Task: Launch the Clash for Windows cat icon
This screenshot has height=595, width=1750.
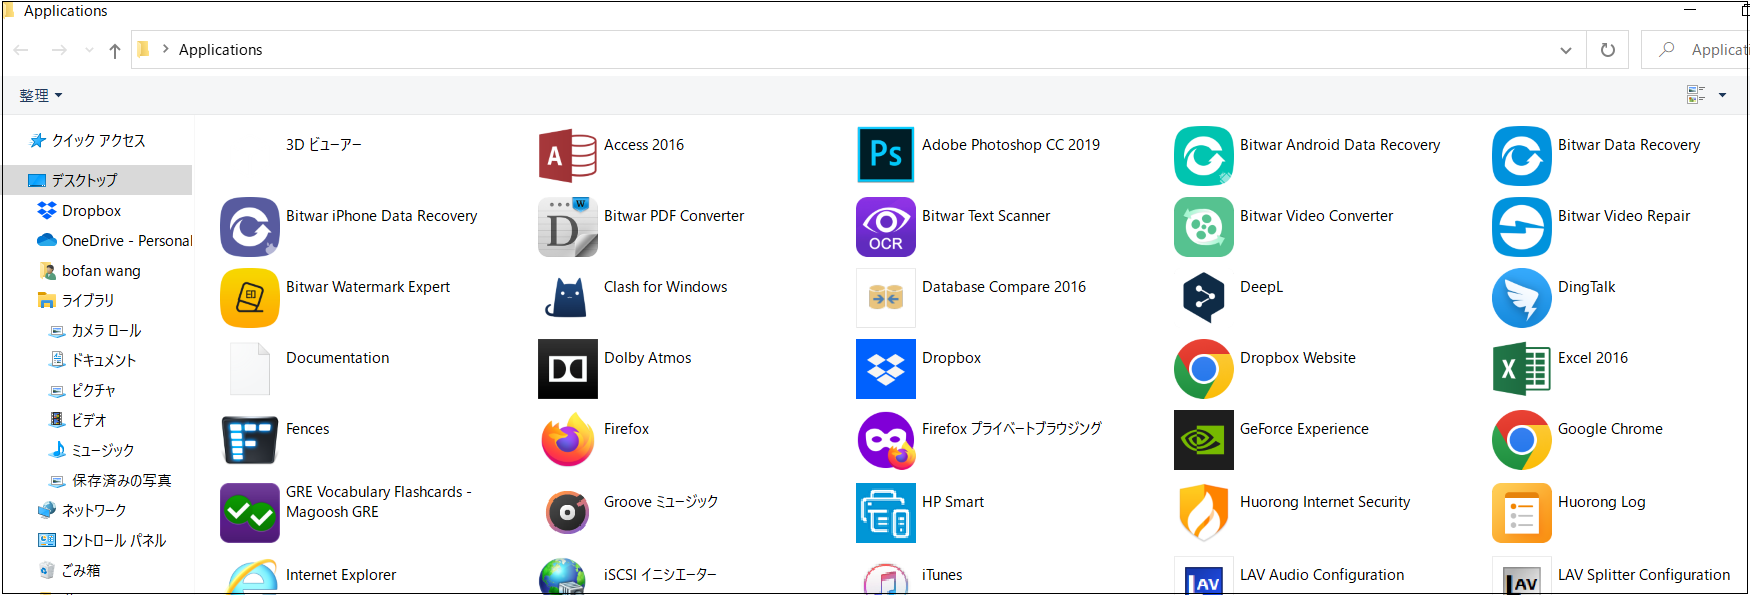Action: click(x=567, y=298)
